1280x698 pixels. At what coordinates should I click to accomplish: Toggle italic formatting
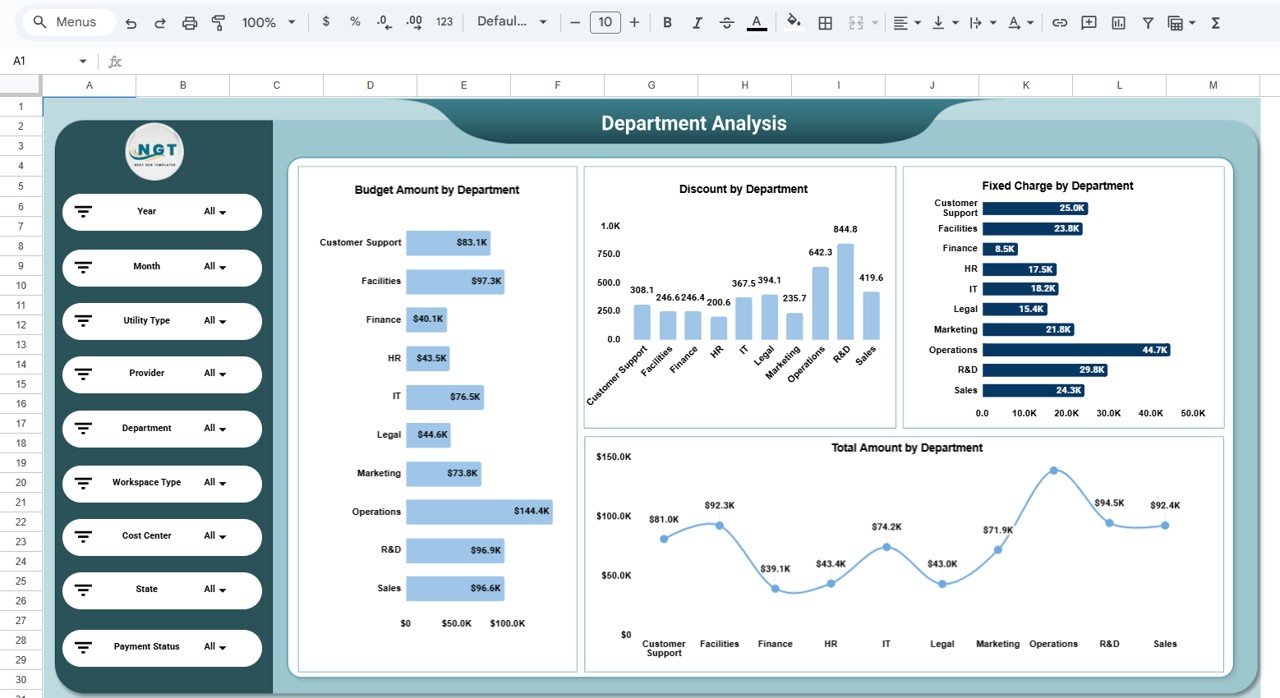(x=697, y=21)
